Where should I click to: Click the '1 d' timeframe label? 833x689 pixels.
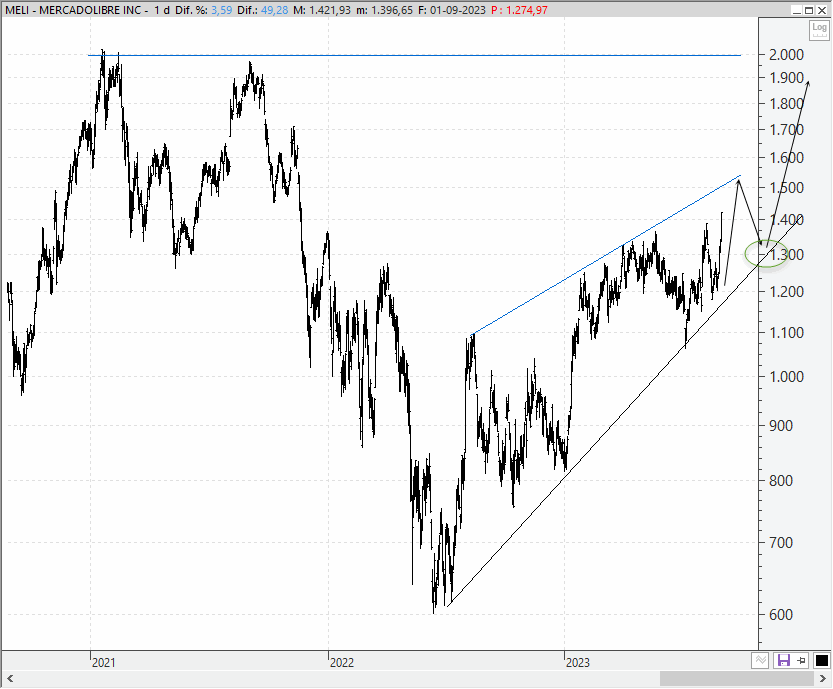(x=162, y=10)
